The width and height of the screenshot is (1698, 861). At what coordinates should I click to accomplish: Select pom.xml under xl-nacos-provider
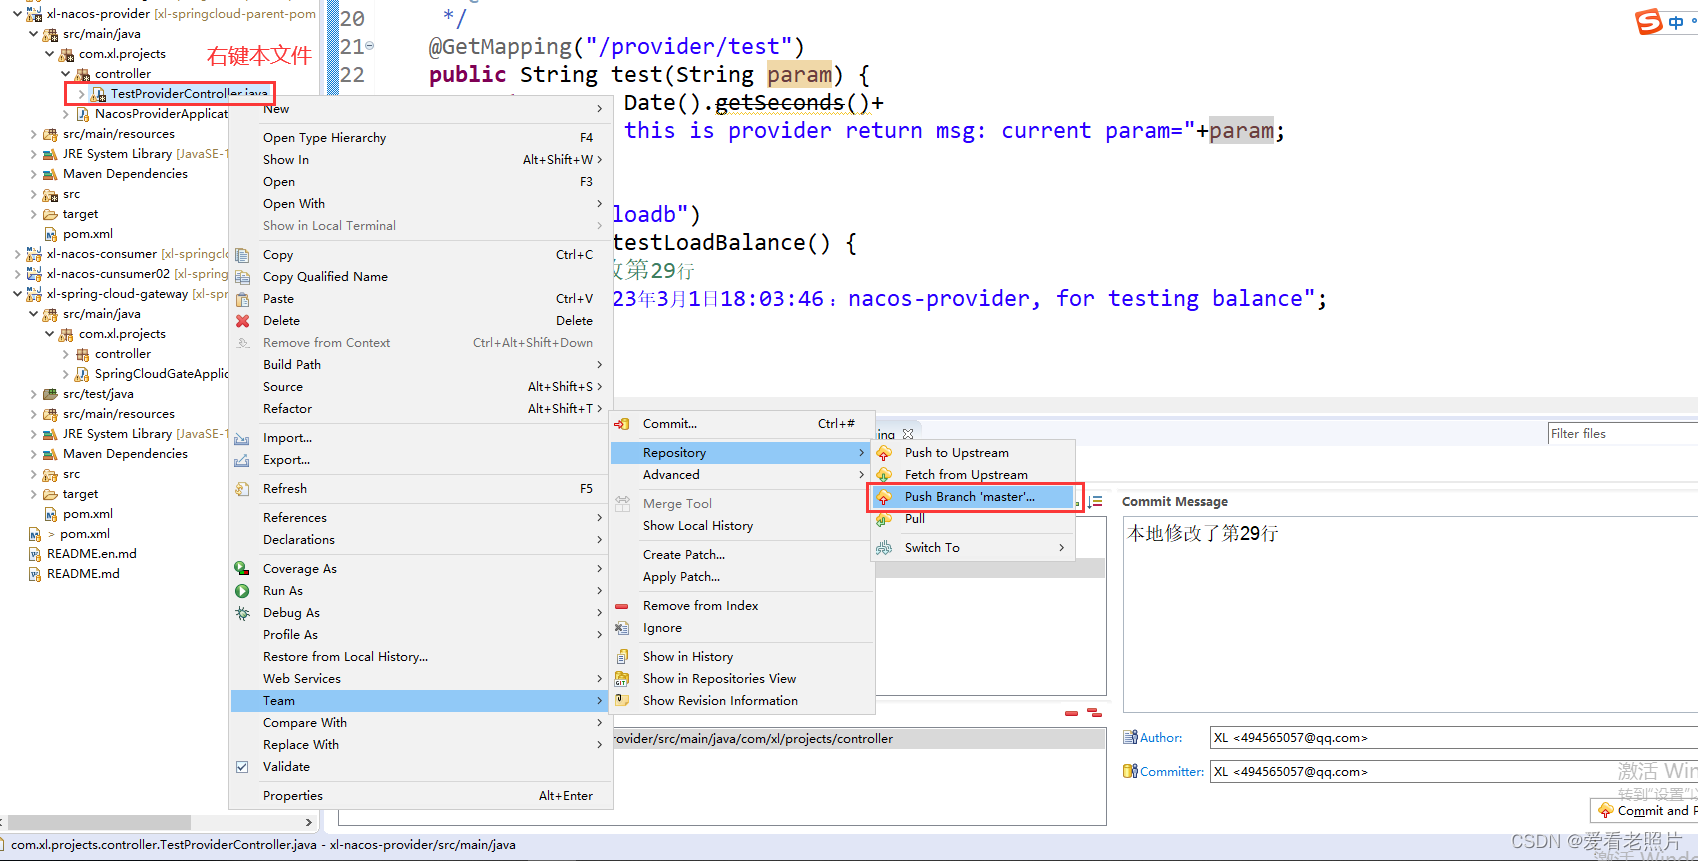pos(88,234)
